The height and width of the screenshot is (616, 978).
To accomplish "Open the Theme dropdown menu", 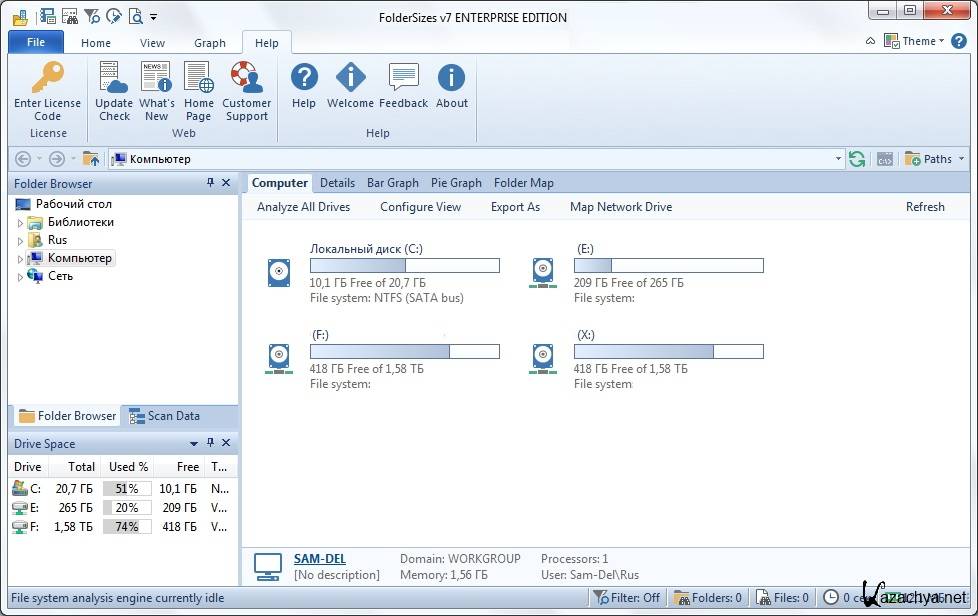I will click(x=915, y=41).
